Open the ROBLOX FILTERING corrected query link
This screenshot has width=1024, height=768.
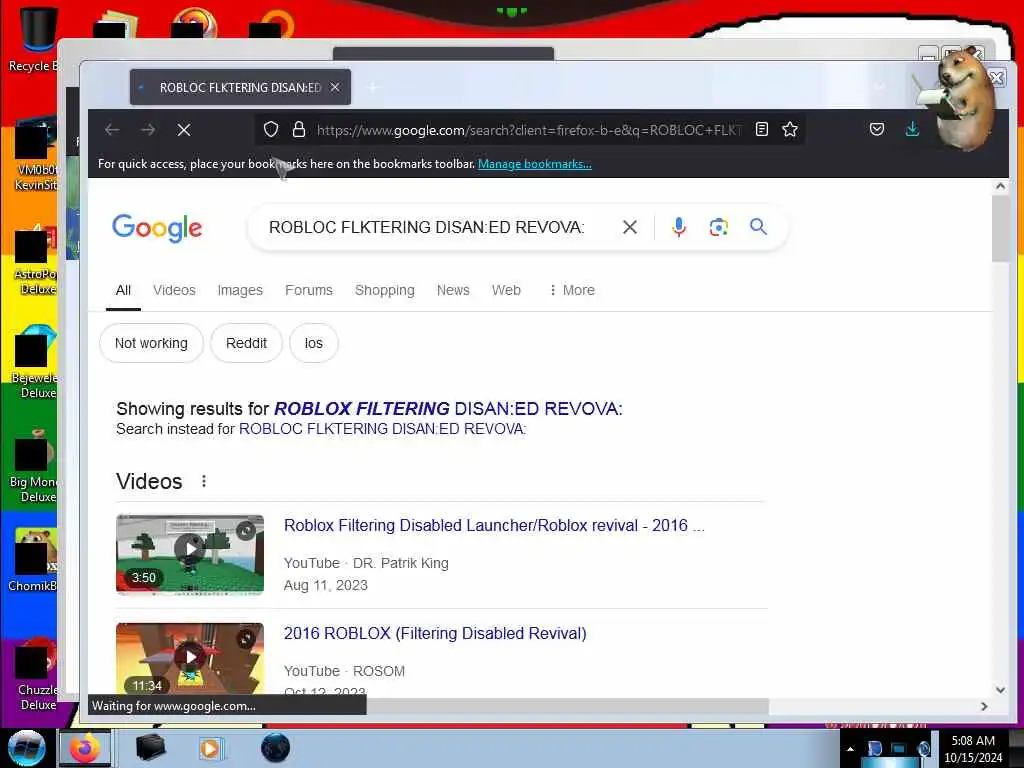448,409
